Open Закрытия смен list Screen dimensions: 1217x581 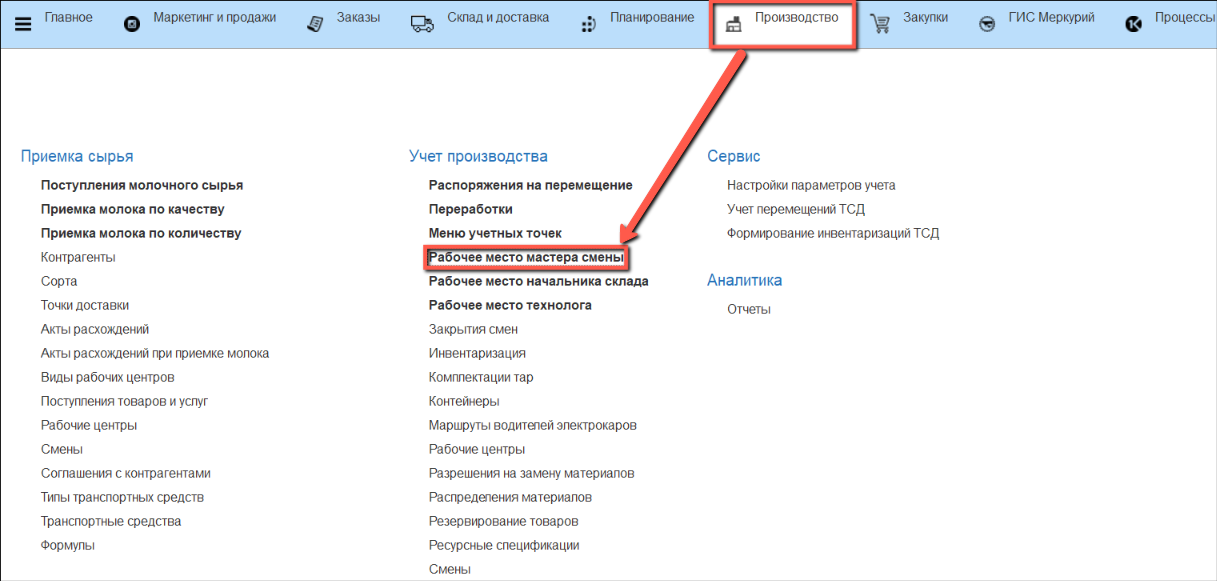click(473, 329)
